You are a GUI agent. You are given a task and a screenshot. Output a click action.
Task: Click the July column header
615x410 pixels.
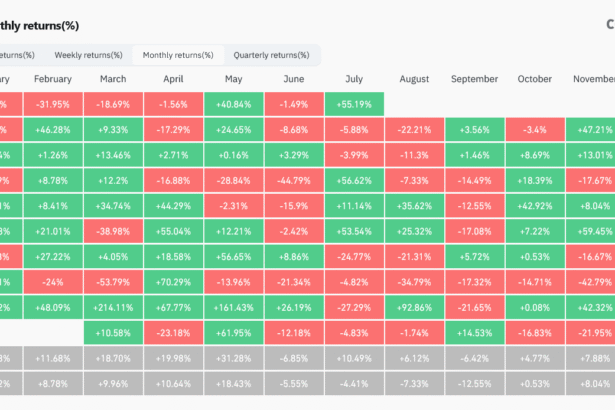[354, 78]
